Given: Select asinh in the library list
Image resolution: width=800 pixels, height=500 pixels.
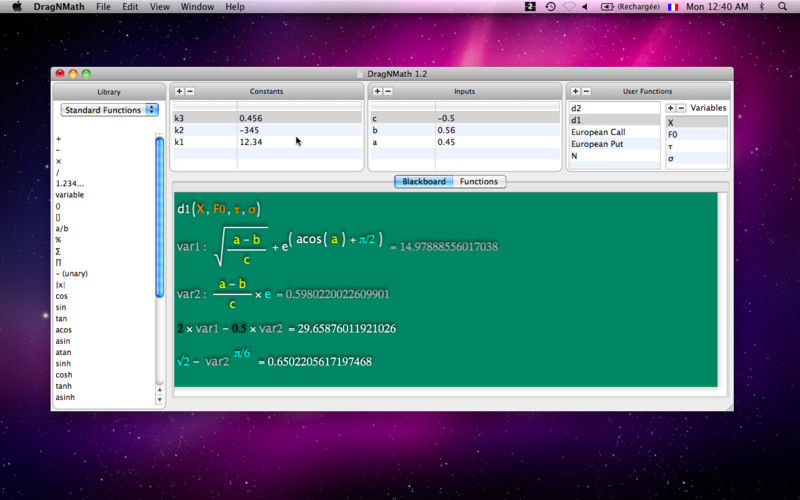Looking at the screenshot, I should 65,397.
